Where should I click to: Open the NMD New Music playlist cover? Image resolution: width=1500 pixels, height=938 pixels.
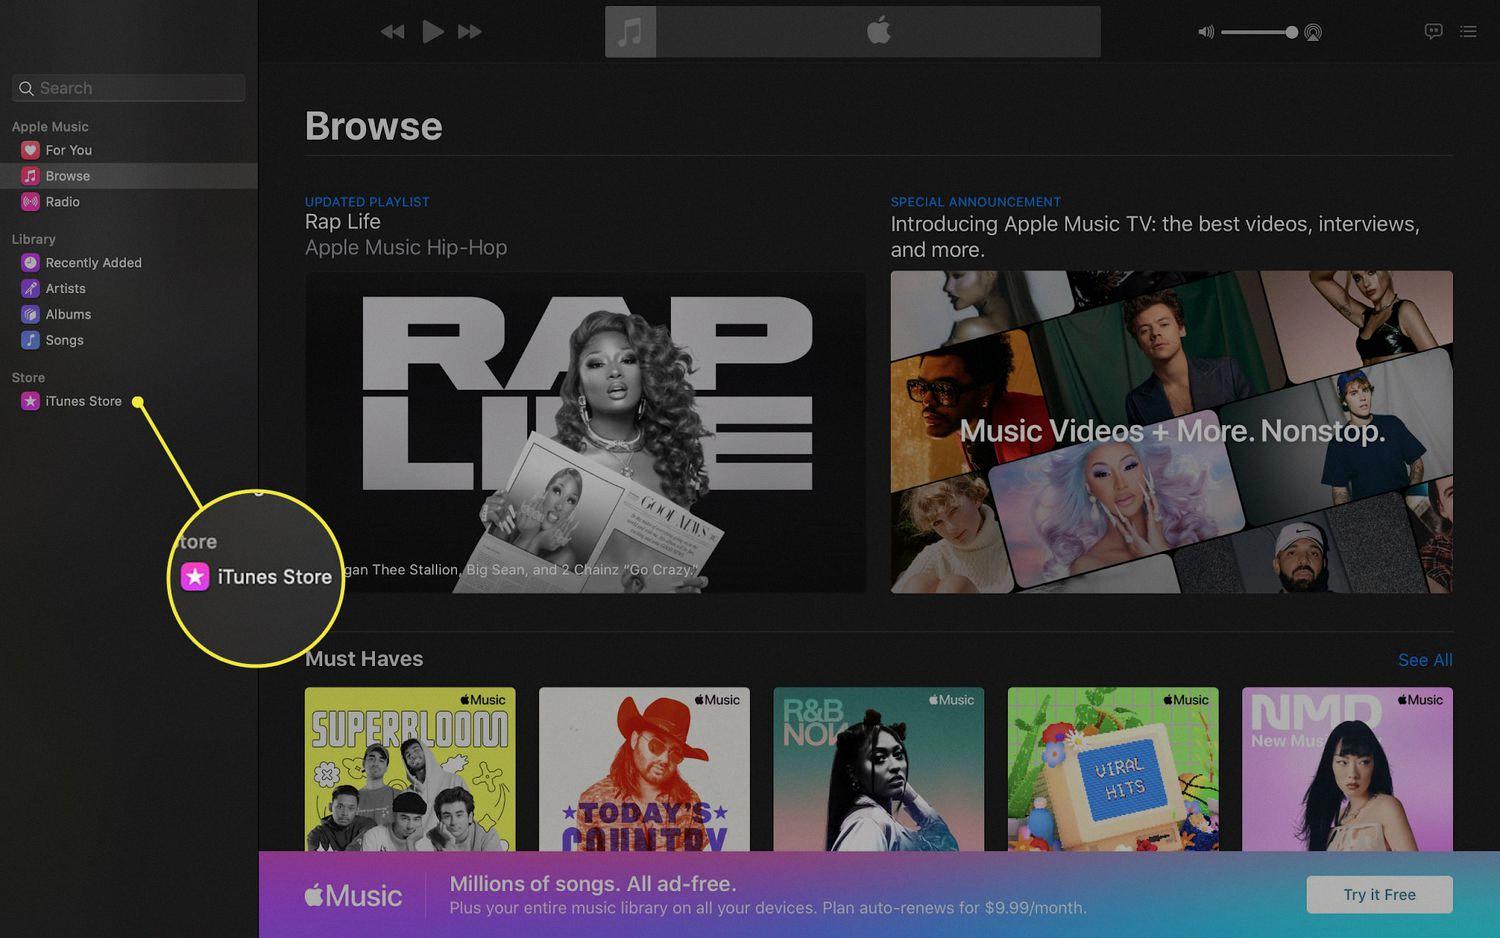coord(1347,769)
